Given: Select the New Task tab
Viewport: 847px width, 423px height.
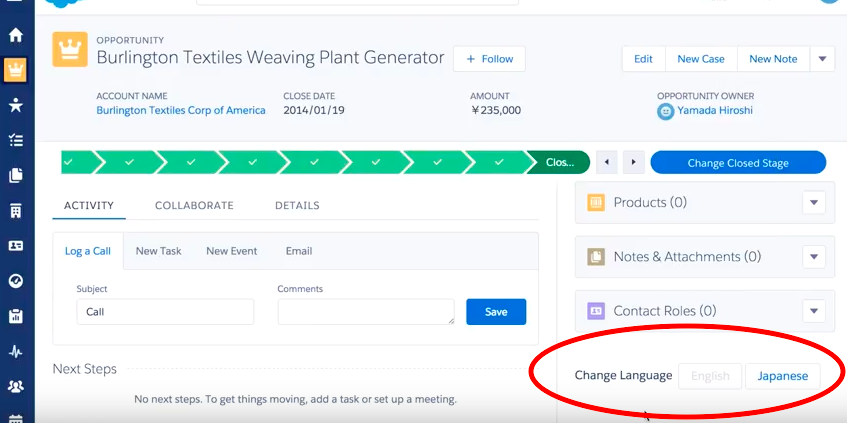Looking at the screenshot, I should pyautogui.click(x=158, y=251).
